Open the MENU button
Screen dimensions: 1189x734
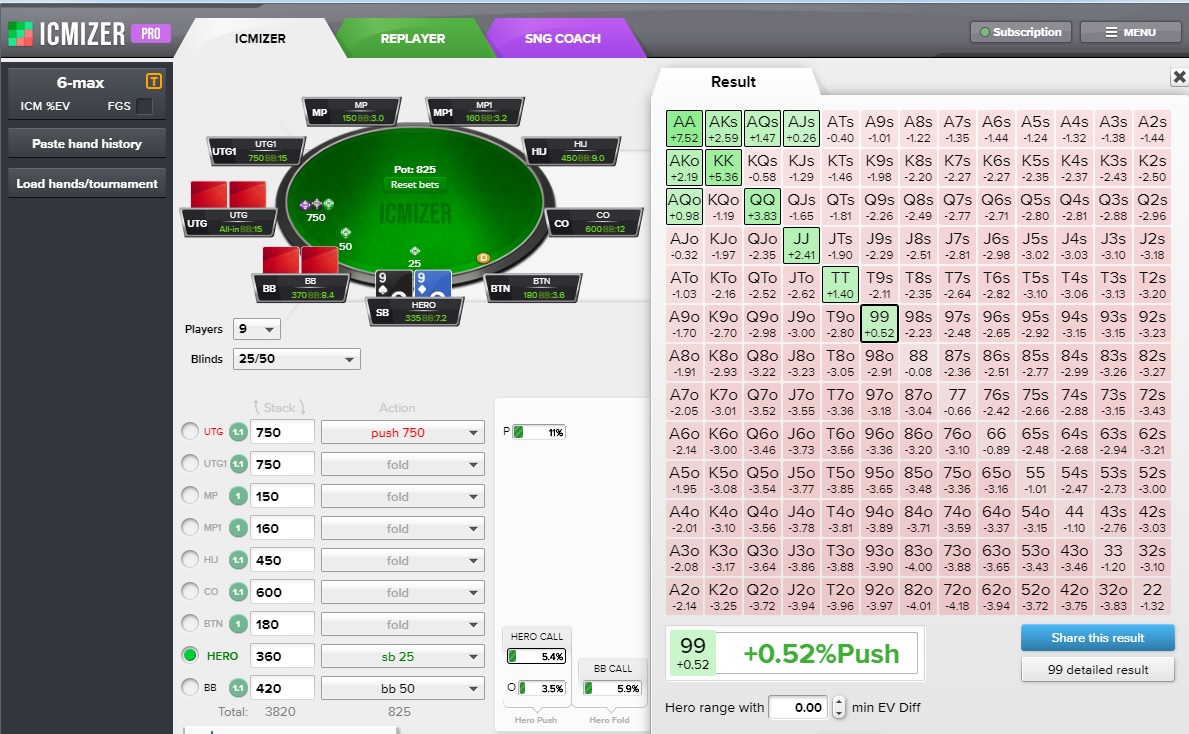click(1130, 32)
